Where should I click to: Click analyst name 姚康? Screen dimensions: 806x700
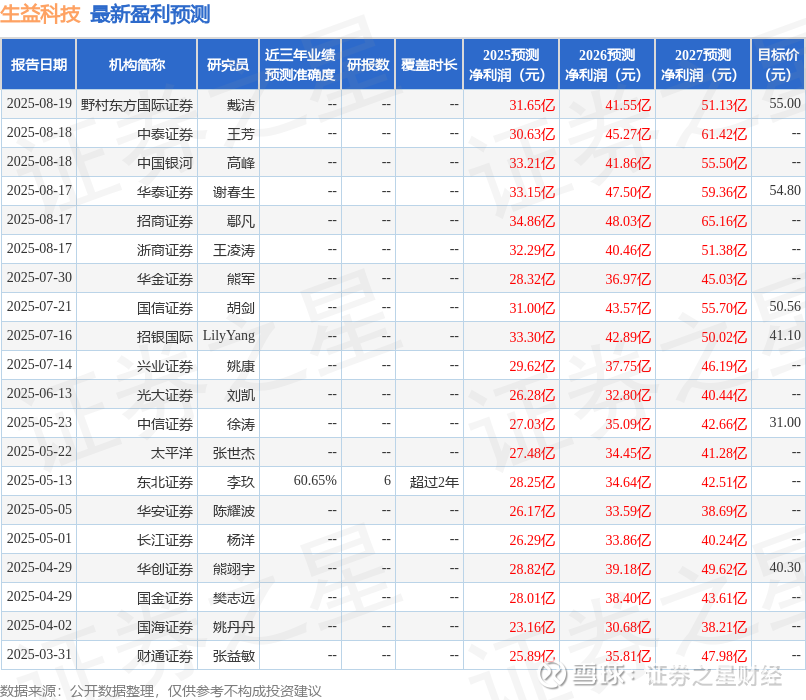coord(241,366)
